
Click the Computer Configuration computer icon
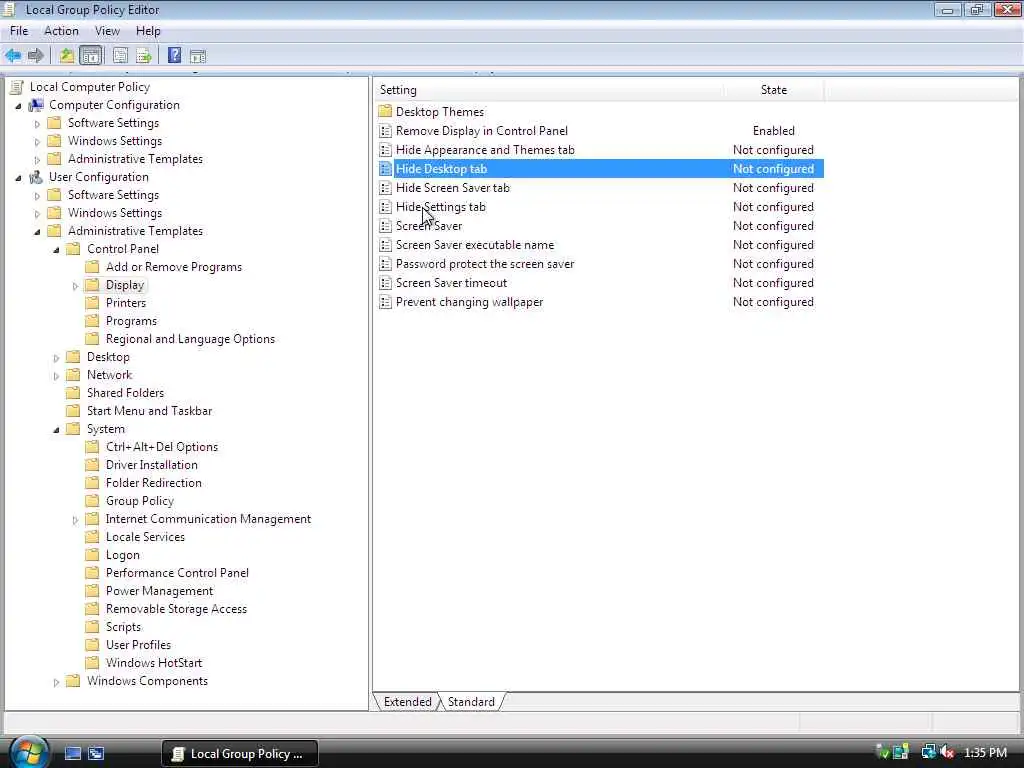[36, 105]
